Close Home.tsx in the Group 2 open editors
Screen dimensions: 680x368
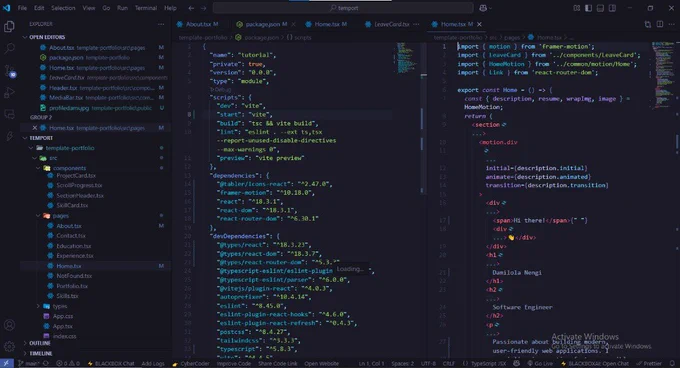[35, 128]
